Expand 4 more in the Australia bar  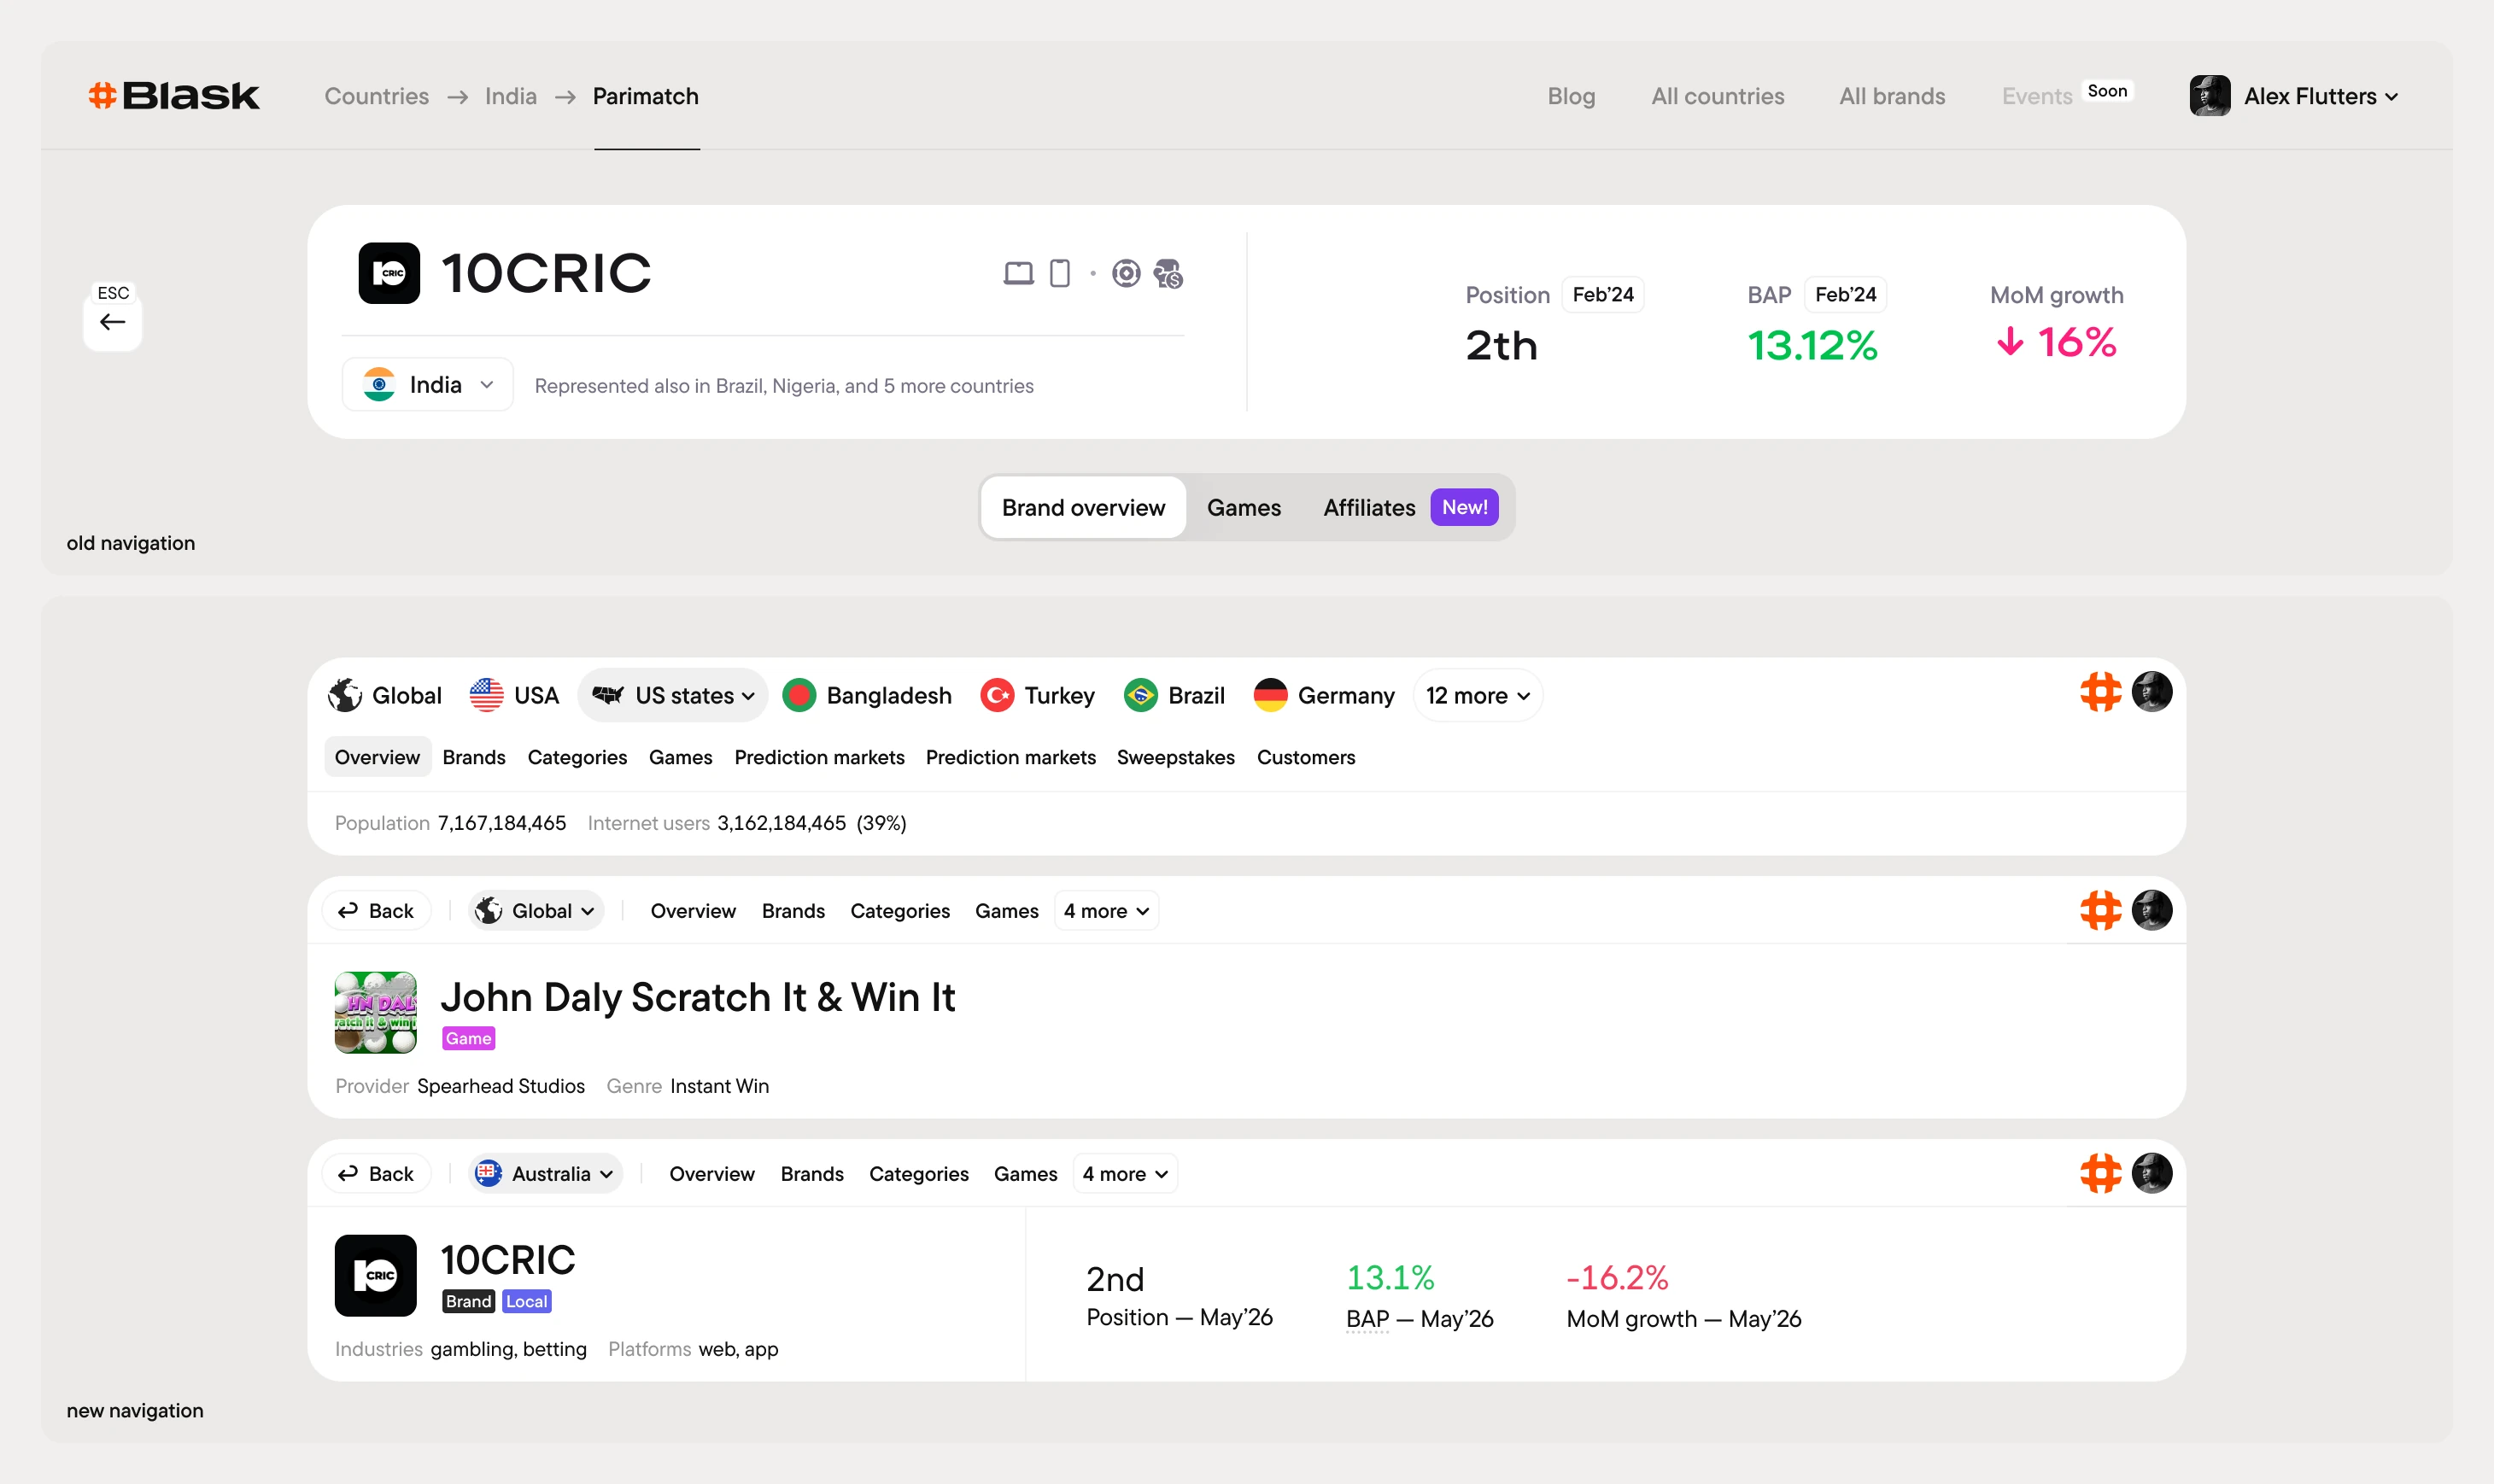tap(1126, 1174)
